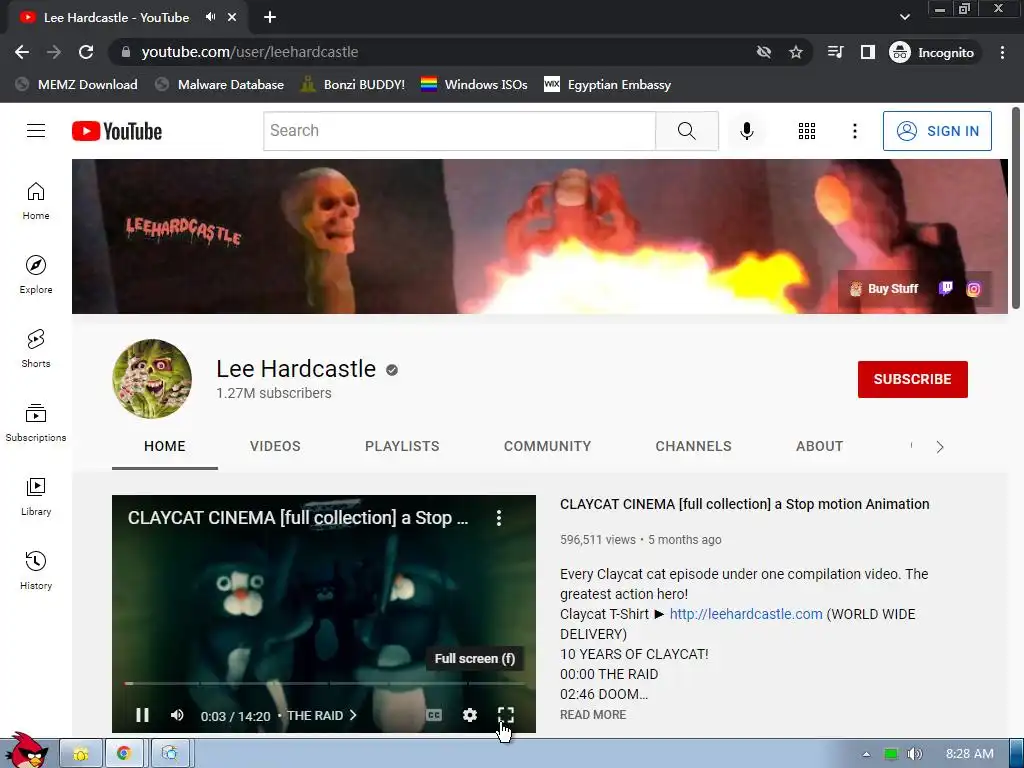Open History in sidebar
Image resolution: width=1024 pixels, height=768 pixels.
pyautogui.click(x=36, y=571)
